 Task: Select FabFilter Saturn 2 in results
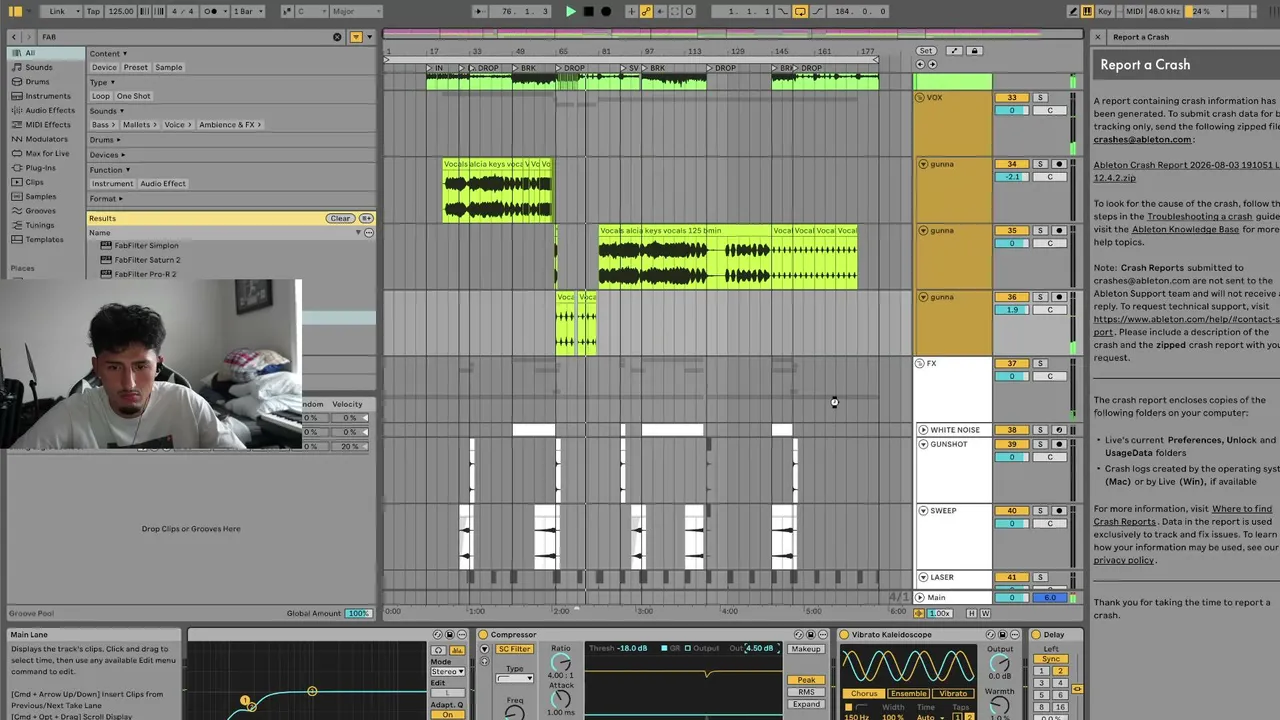click(147, 260)
